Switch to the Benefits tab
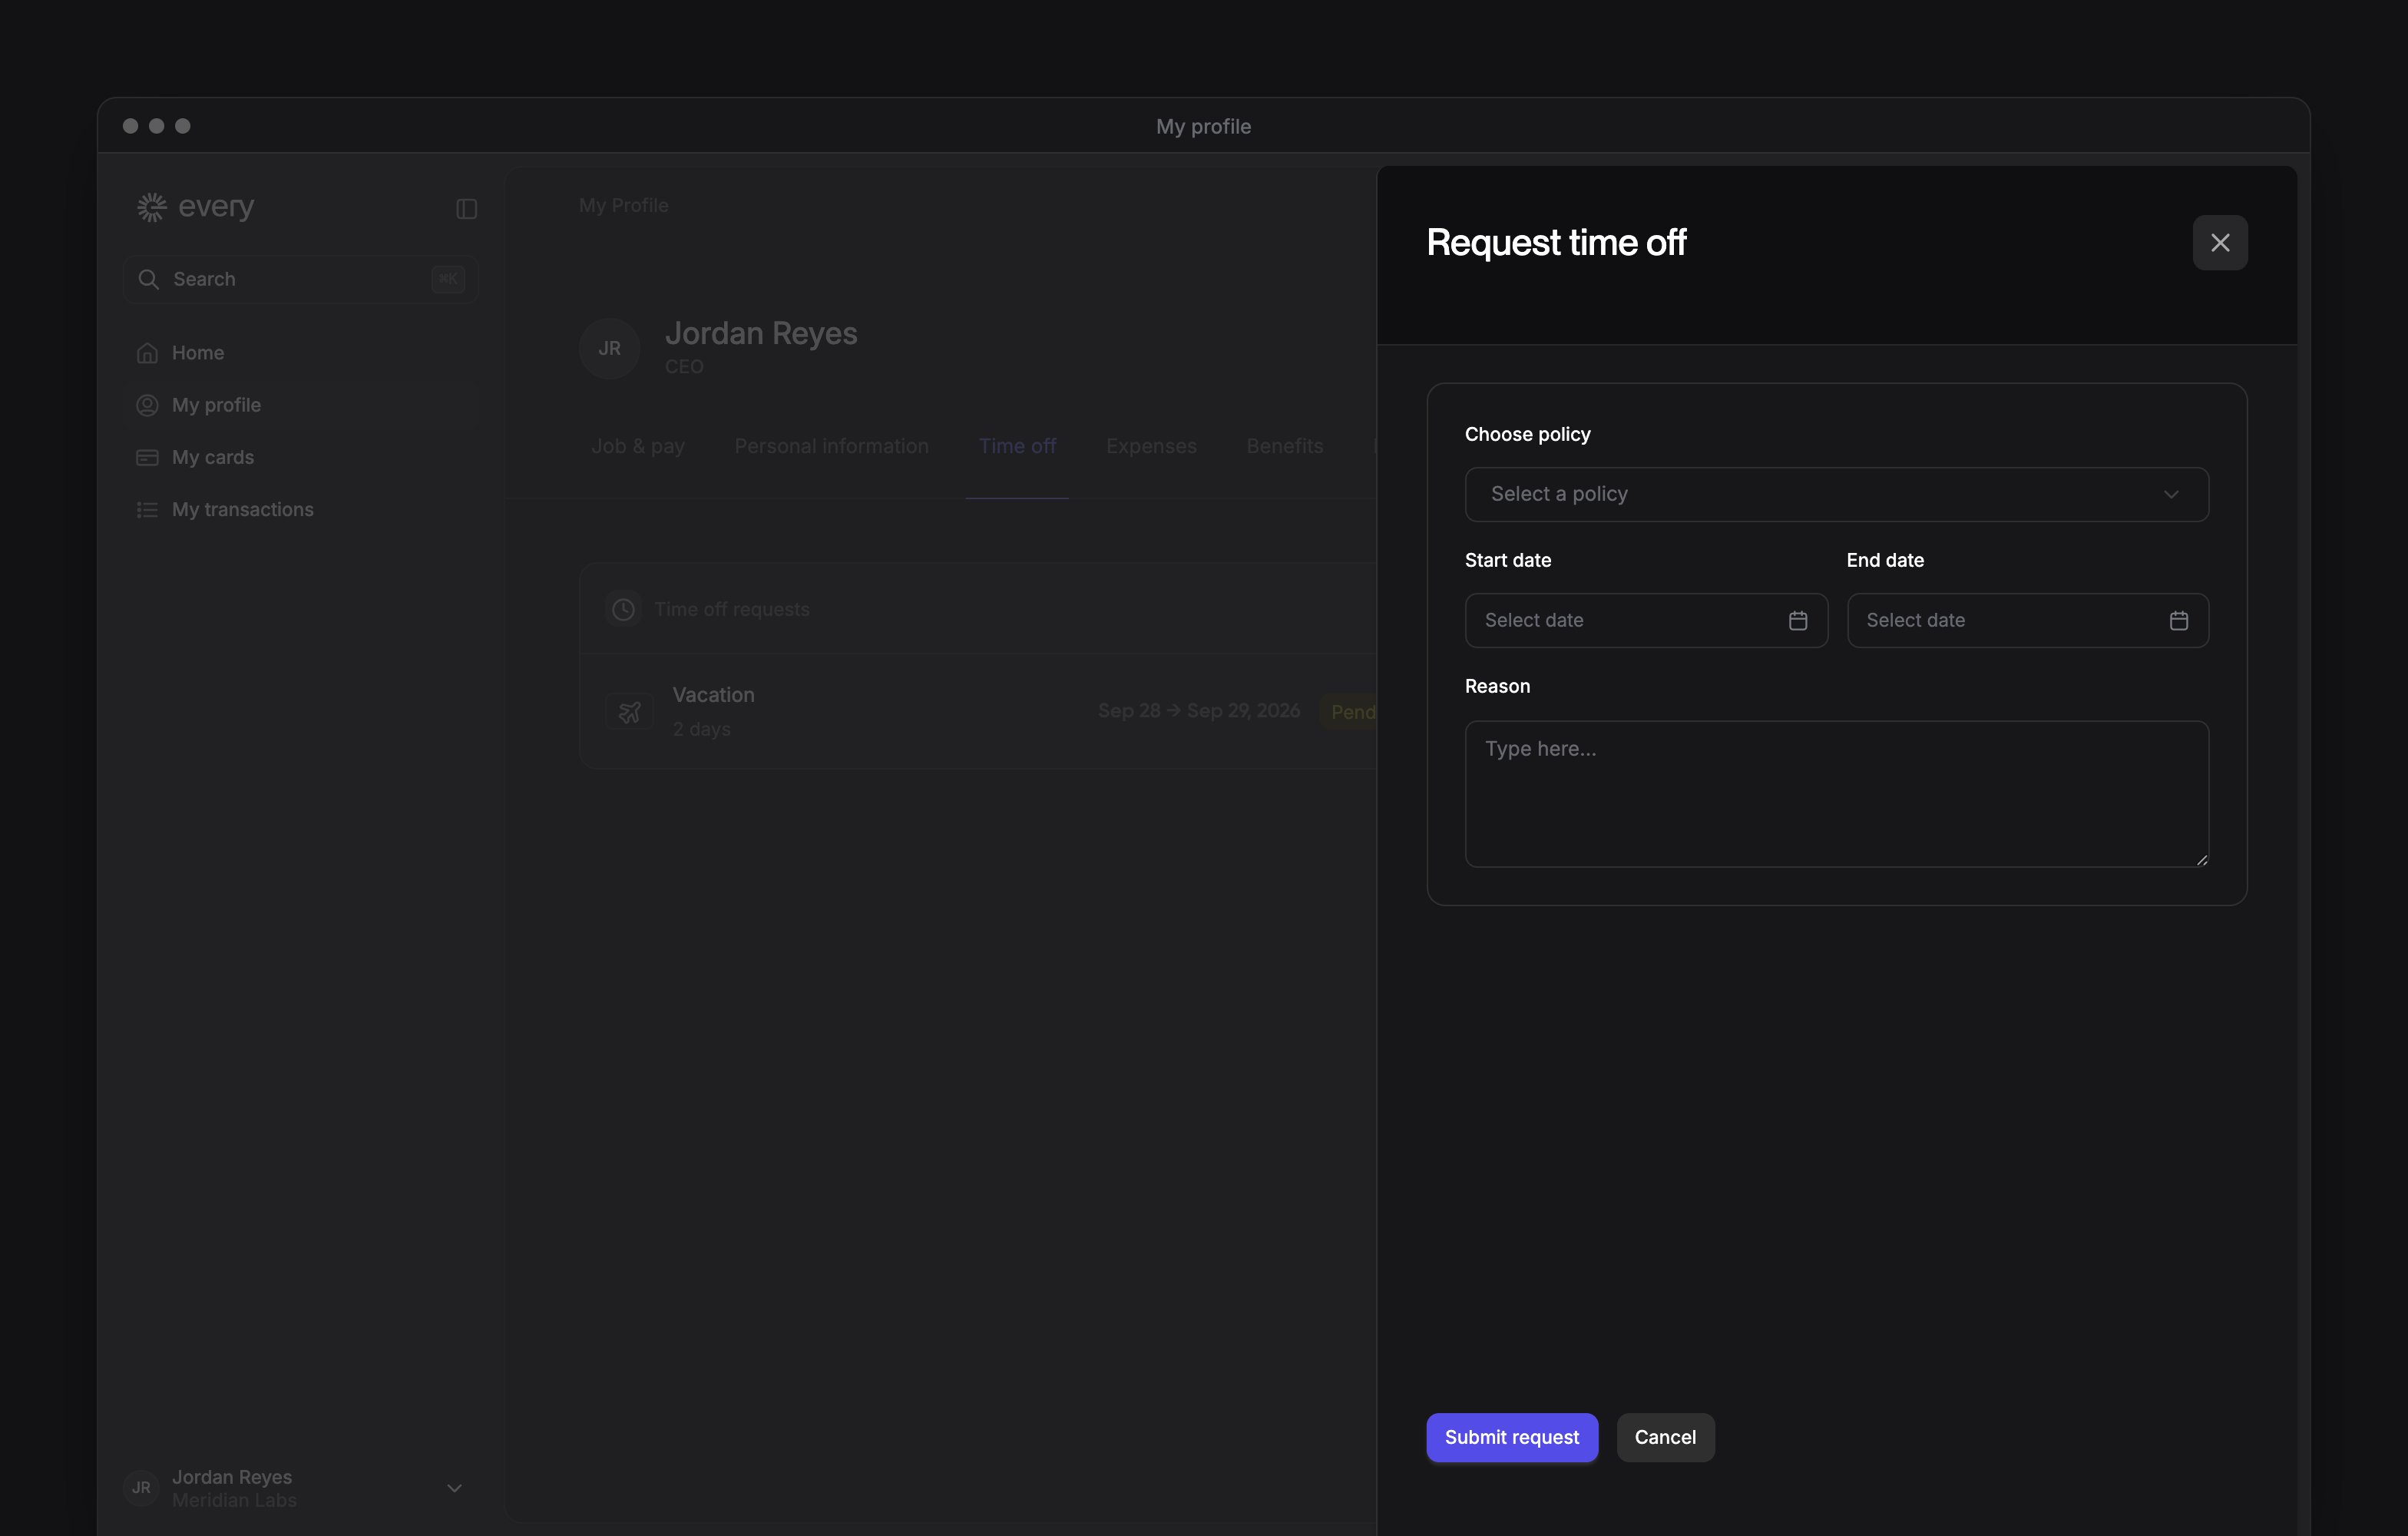2408x1536 pixels. 1284,446
